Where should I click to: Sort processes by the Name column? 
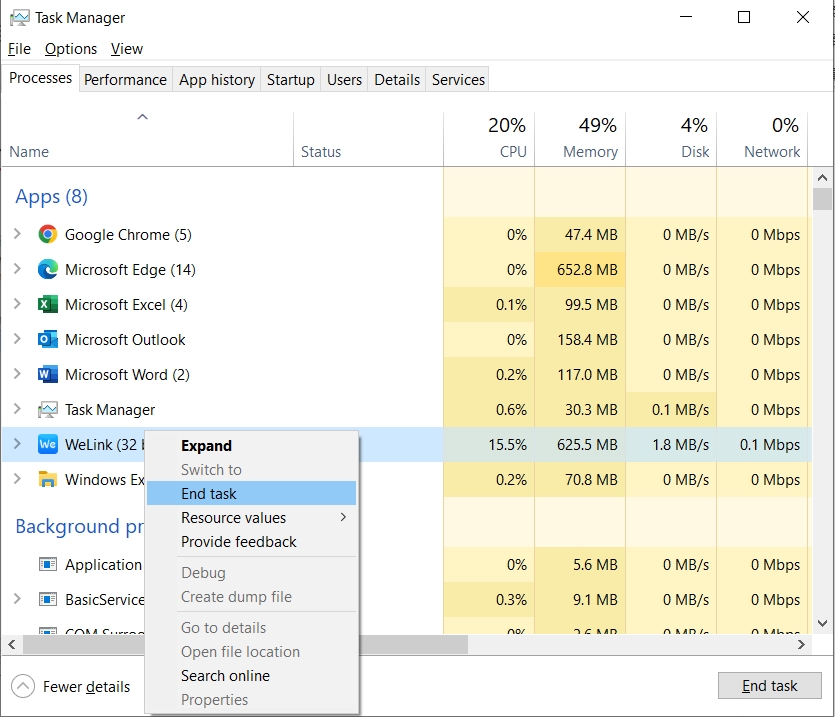click(x=147, y=140)
